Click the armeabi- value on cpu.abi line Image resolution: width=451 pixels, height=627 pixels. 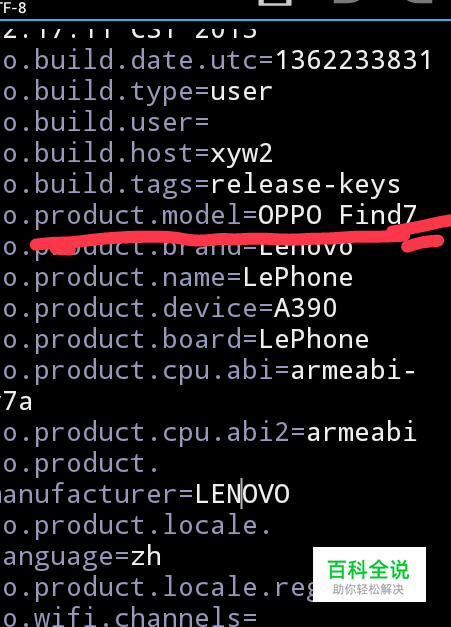[x=353, y=371]
